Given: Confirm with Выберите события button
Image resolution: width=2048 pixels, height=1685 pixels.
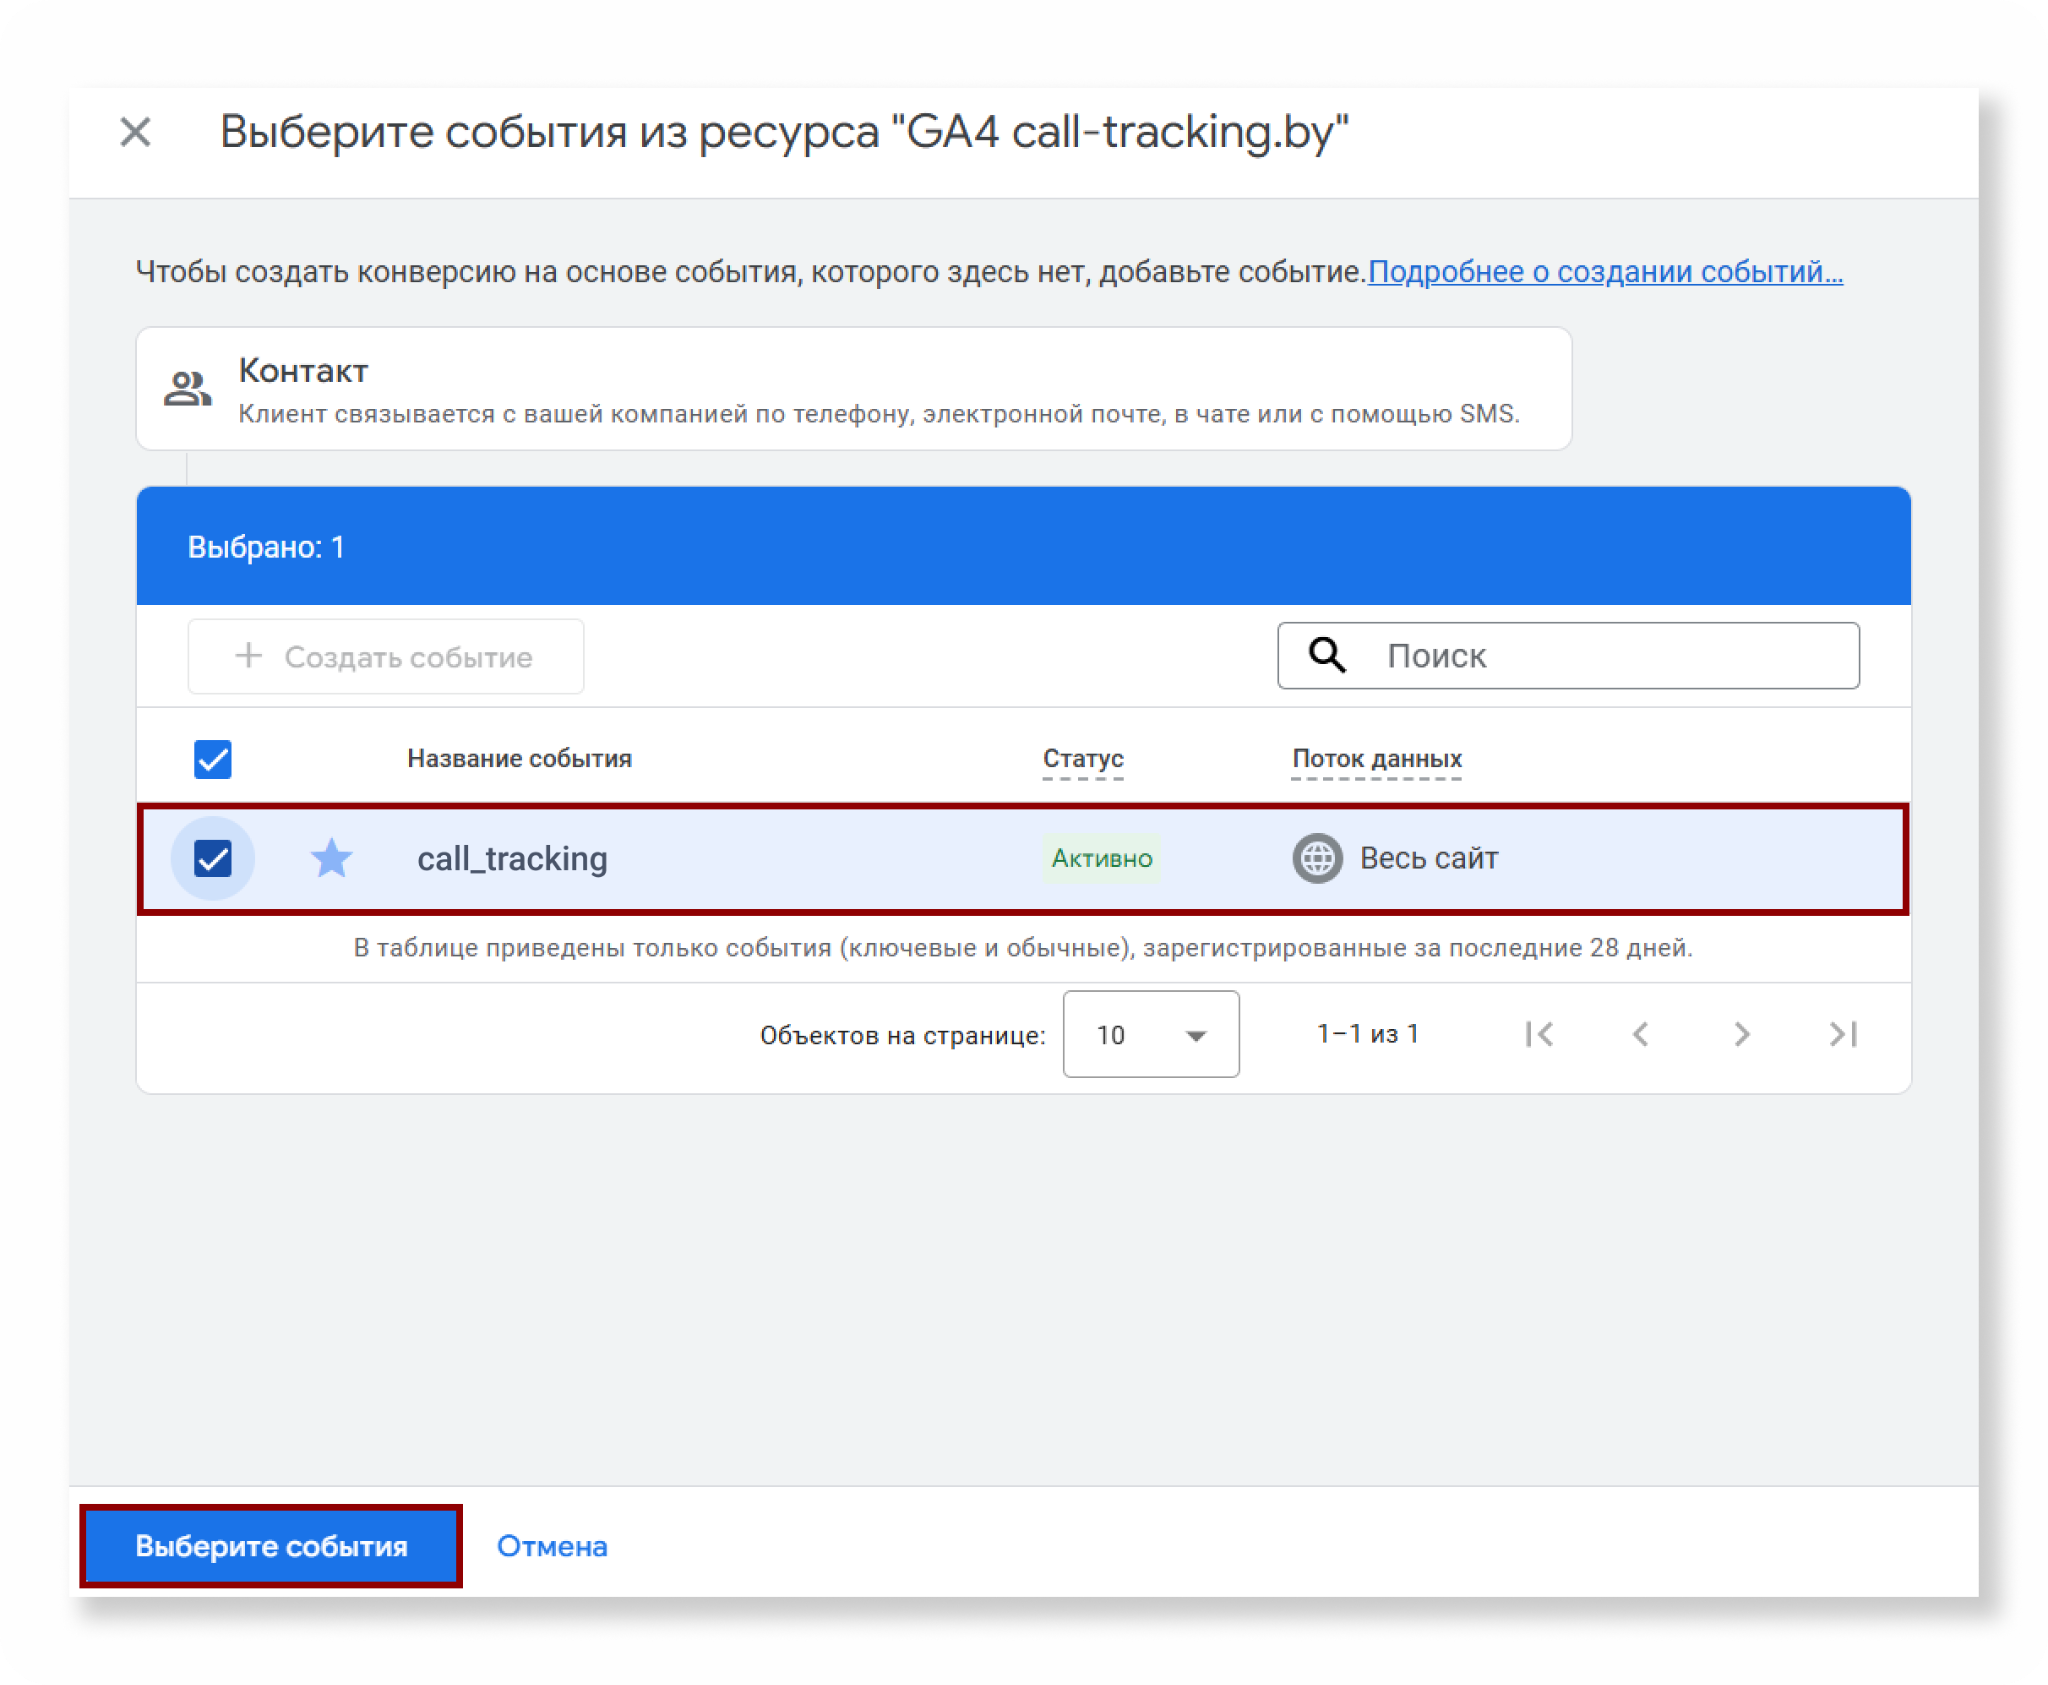Looking at the screenshot, I should pos(271,1546).
